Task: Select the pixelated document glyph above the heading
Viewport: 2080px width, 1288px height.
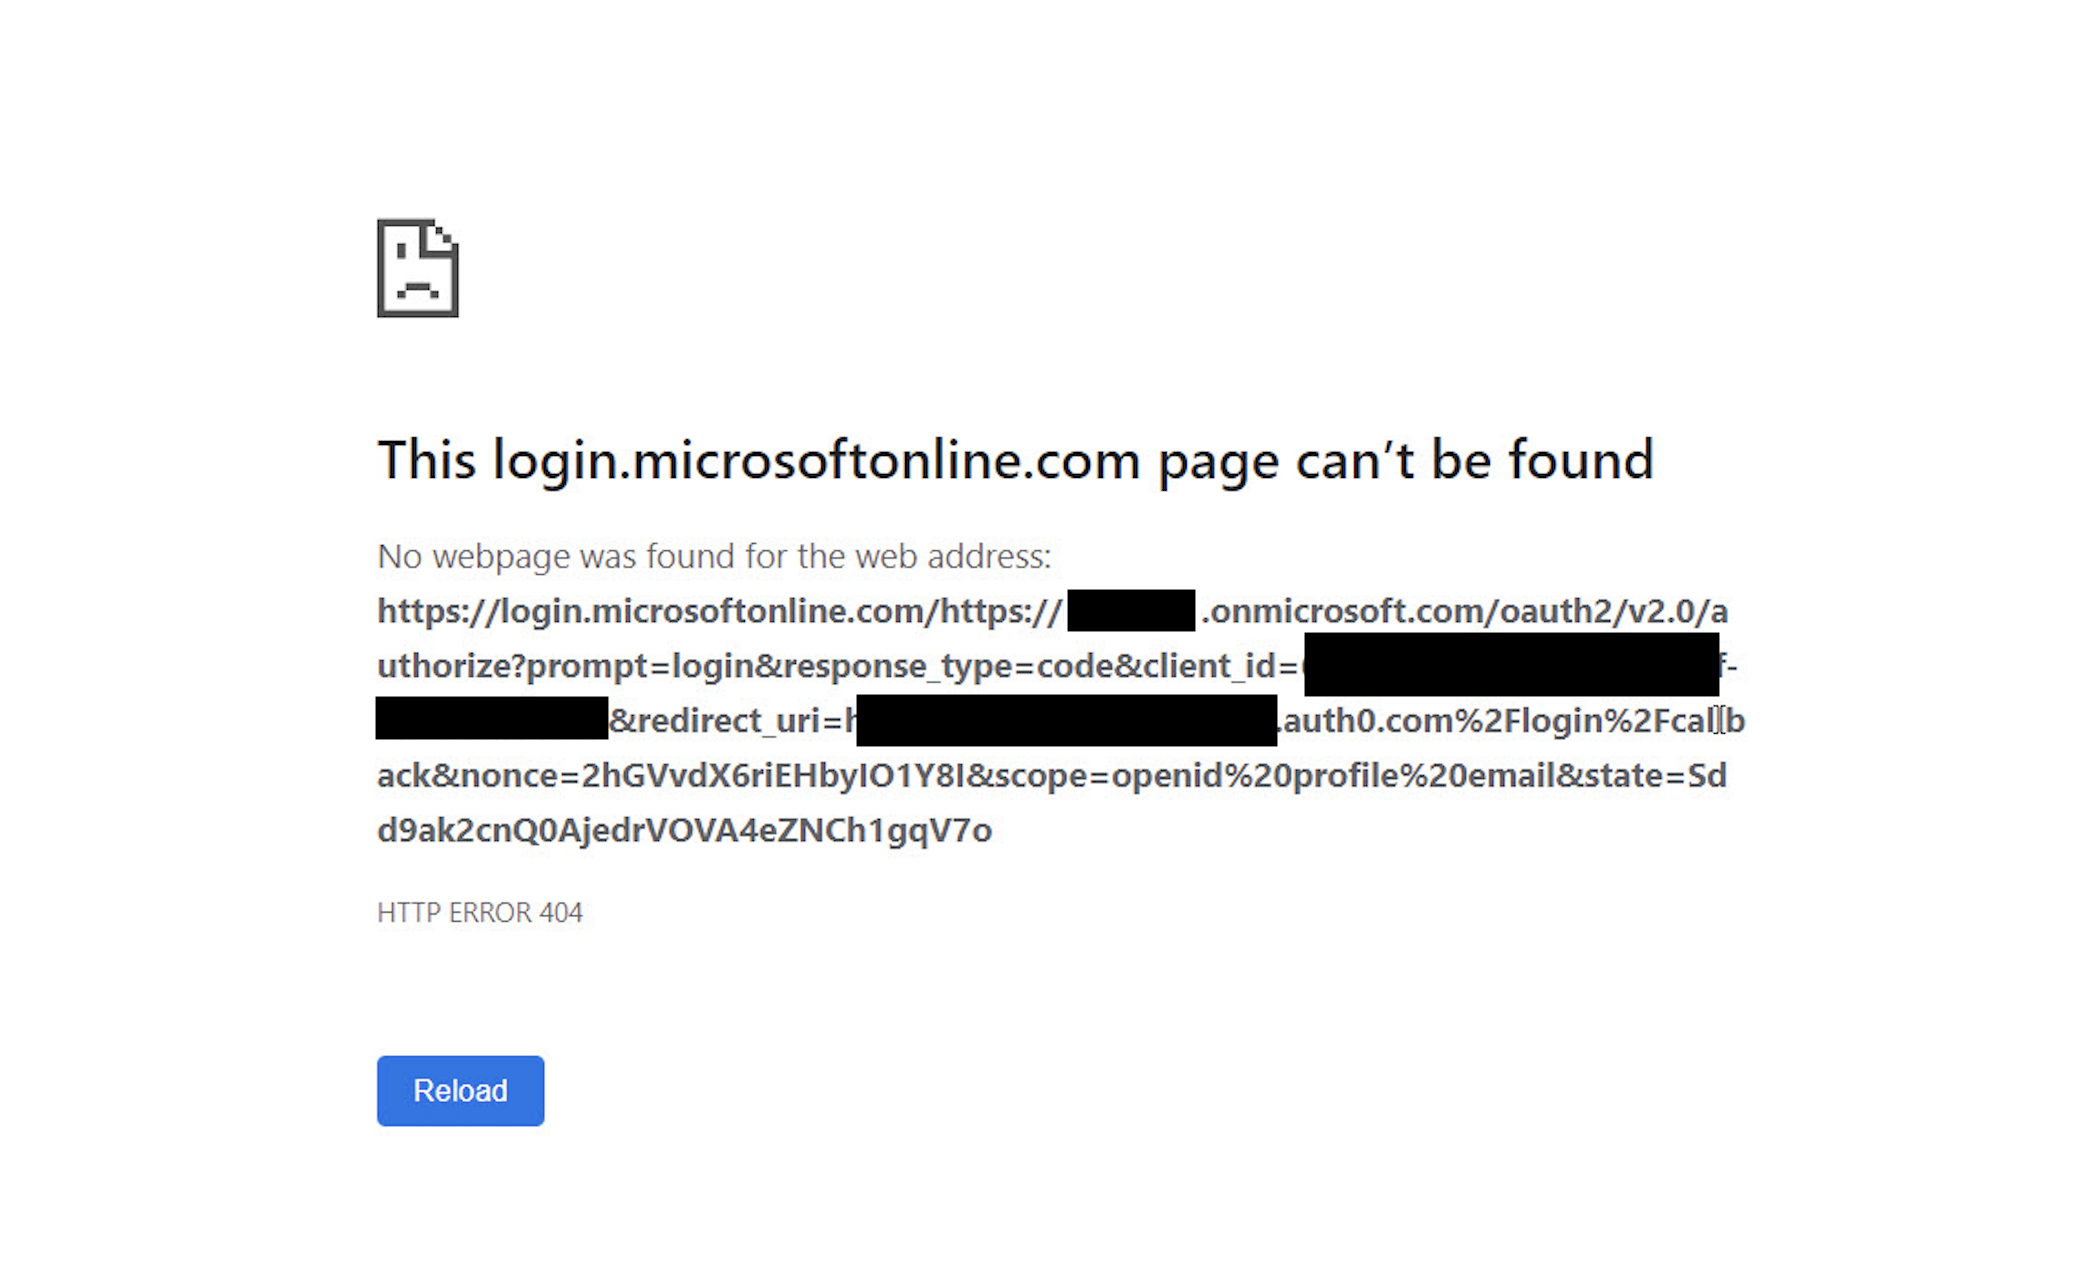Action: click(x=416, y=266)
